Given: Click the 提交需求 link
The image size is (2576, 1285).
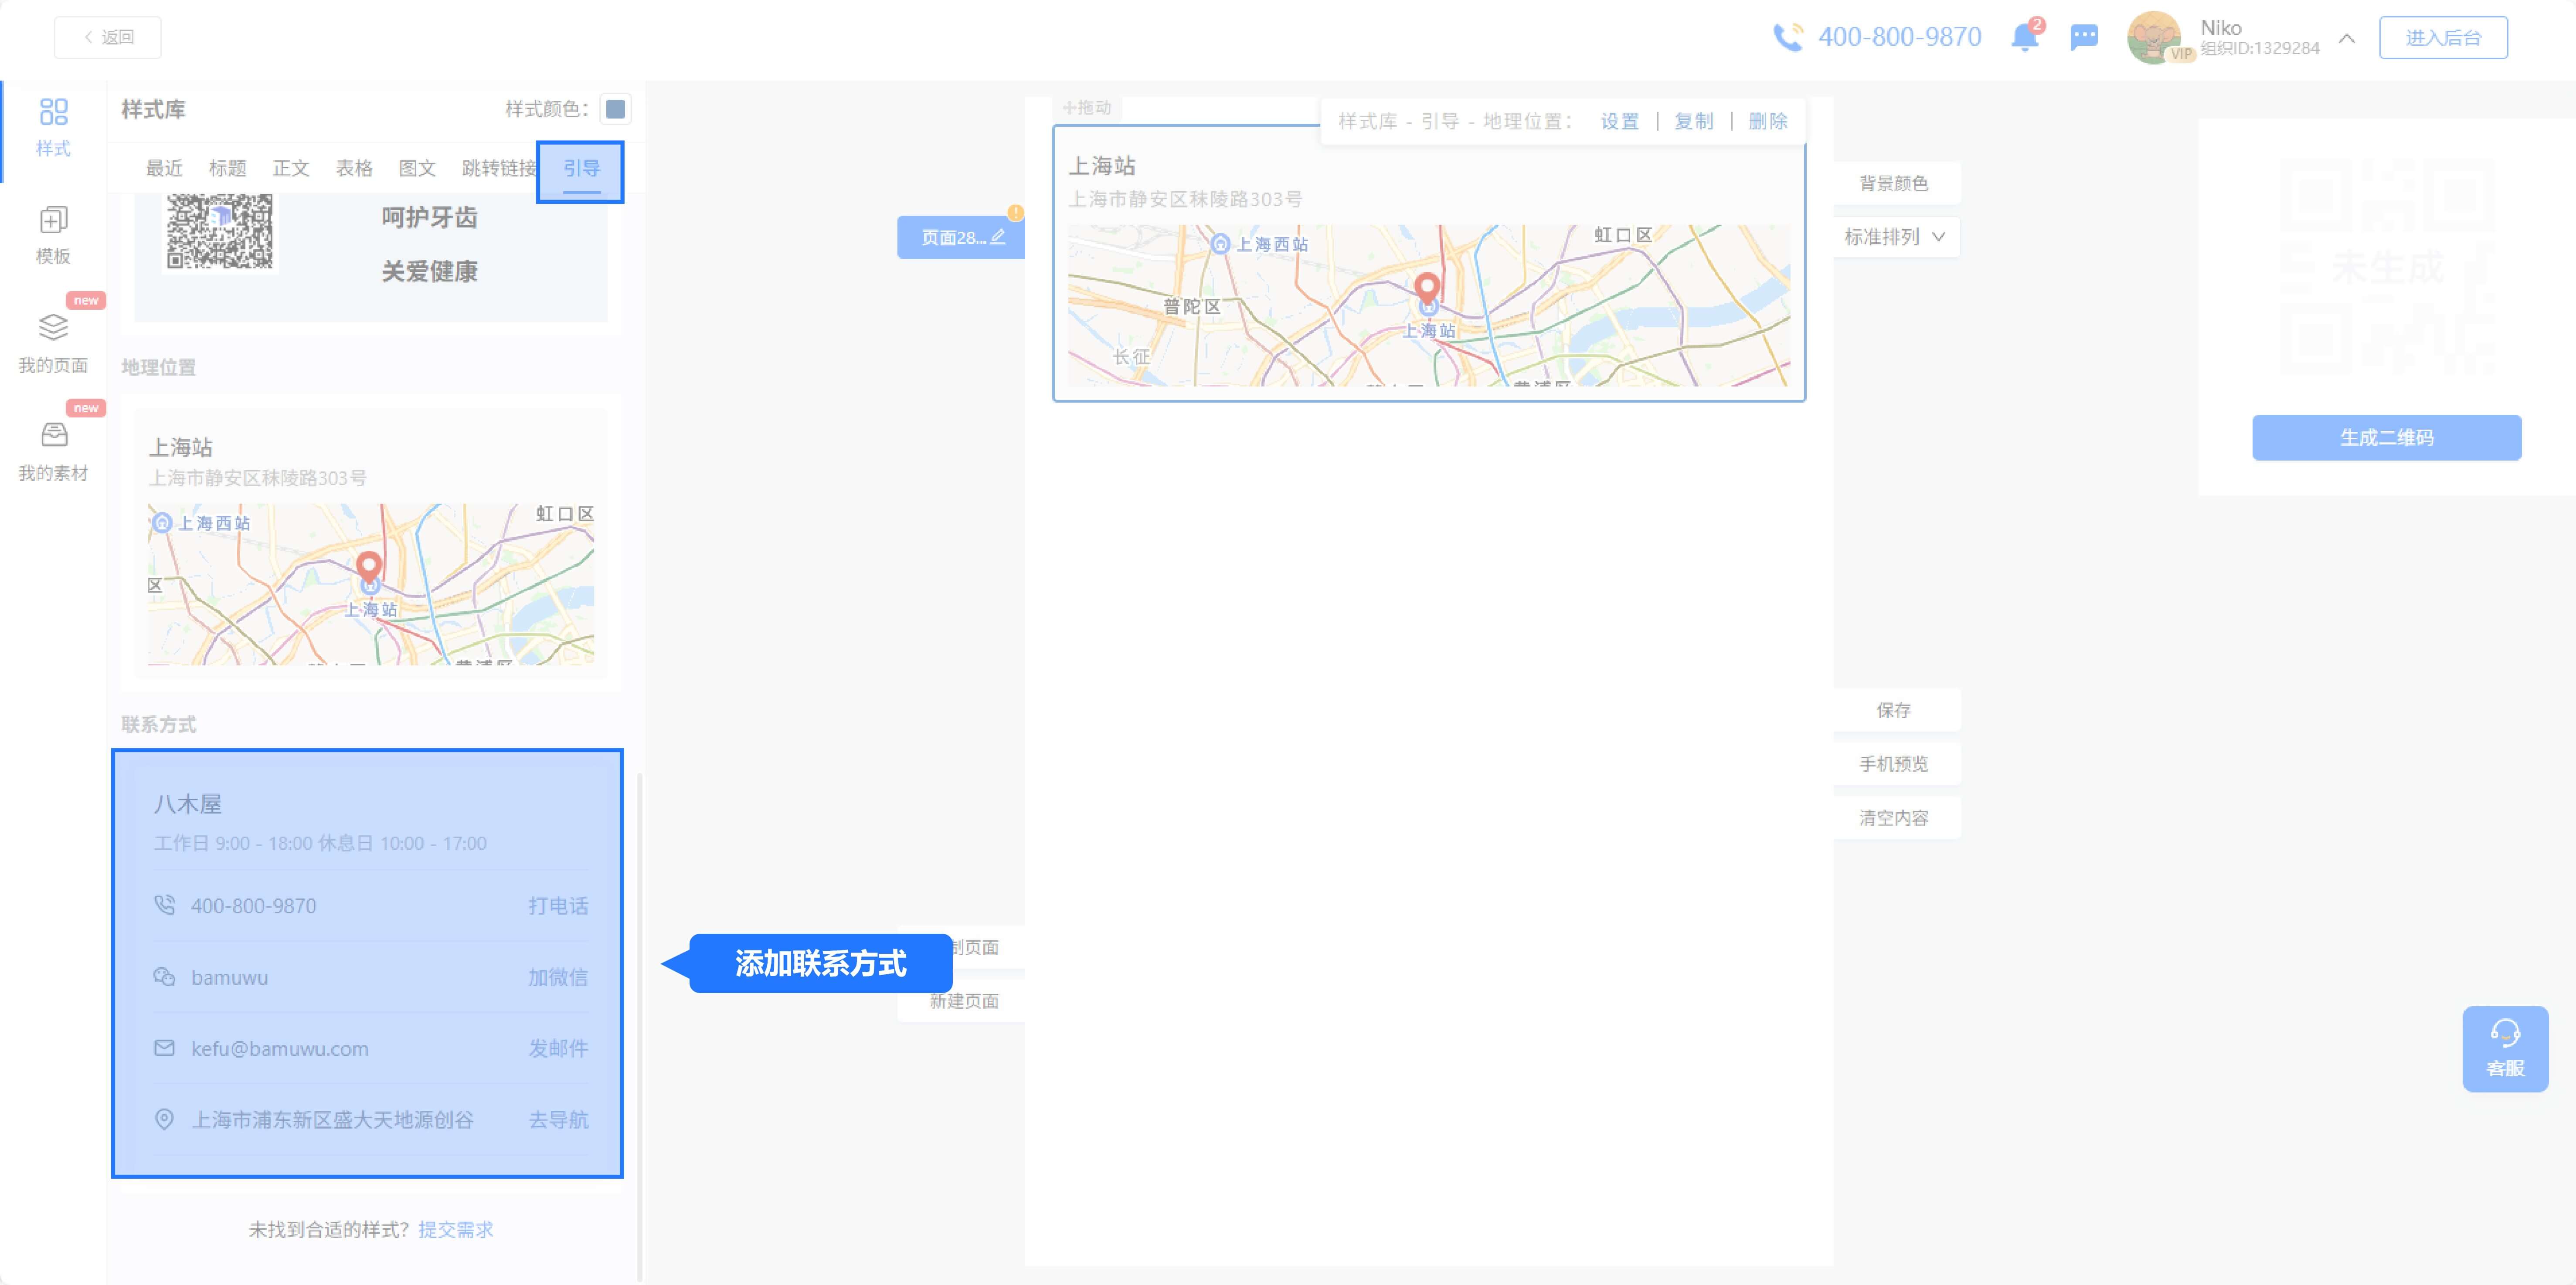Looking at the screenshot, I should coord(456,1229).
